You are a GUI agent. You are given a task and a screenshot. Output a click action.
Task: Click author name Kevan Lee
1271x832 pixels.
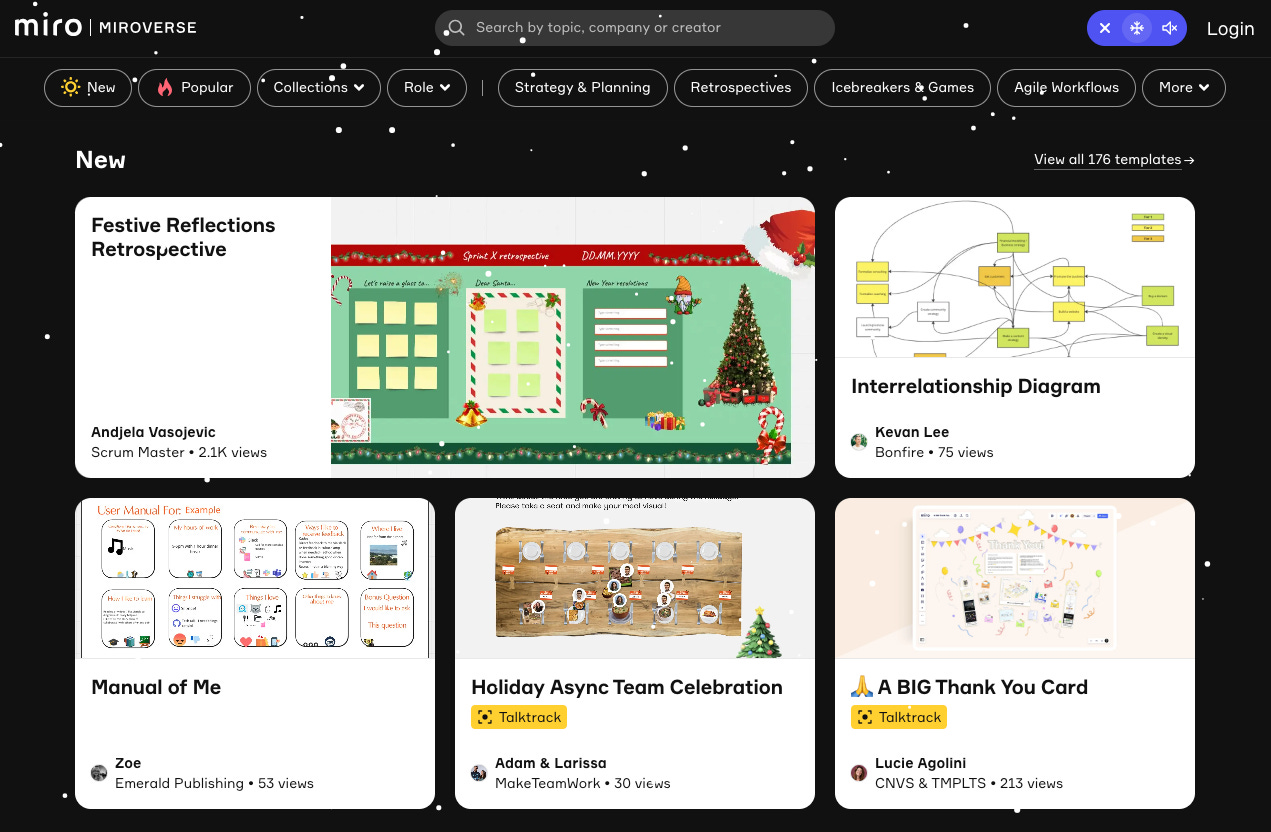[912, 432]
